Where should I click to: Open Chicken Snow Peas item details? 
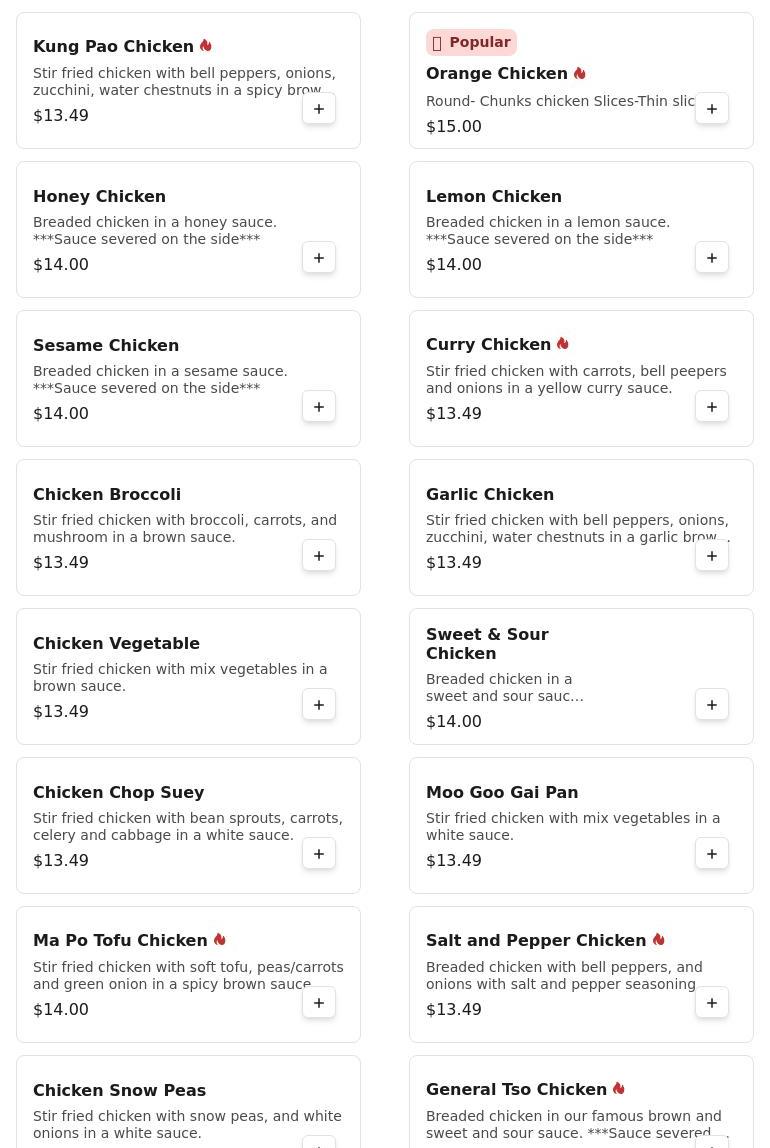[119, 1090]
